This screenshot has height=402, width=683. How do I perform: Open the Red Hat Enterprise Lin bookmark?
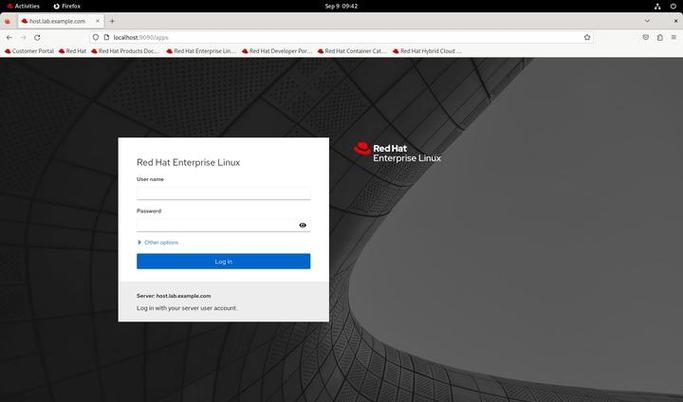tap(201, 51)
